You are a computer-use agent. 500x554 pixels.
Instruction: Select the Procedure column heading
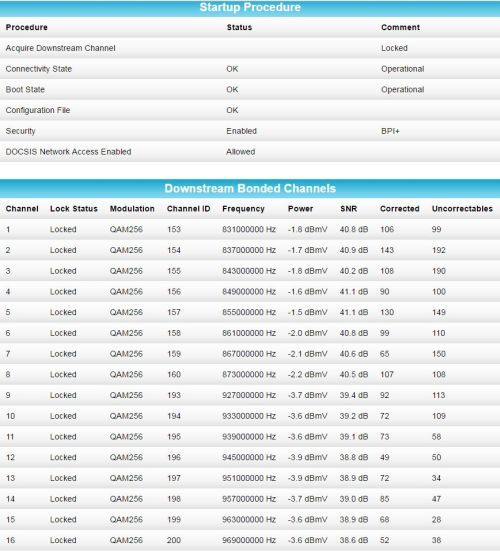[27, 27]
